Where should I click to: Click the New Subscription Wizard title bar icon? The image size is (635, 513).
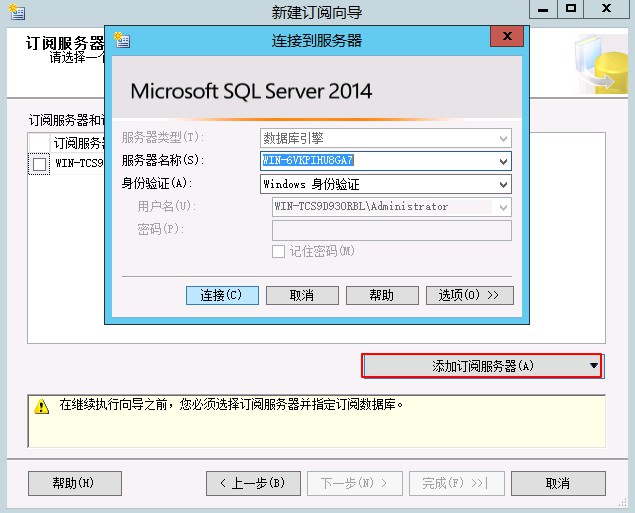pos(16,11)
